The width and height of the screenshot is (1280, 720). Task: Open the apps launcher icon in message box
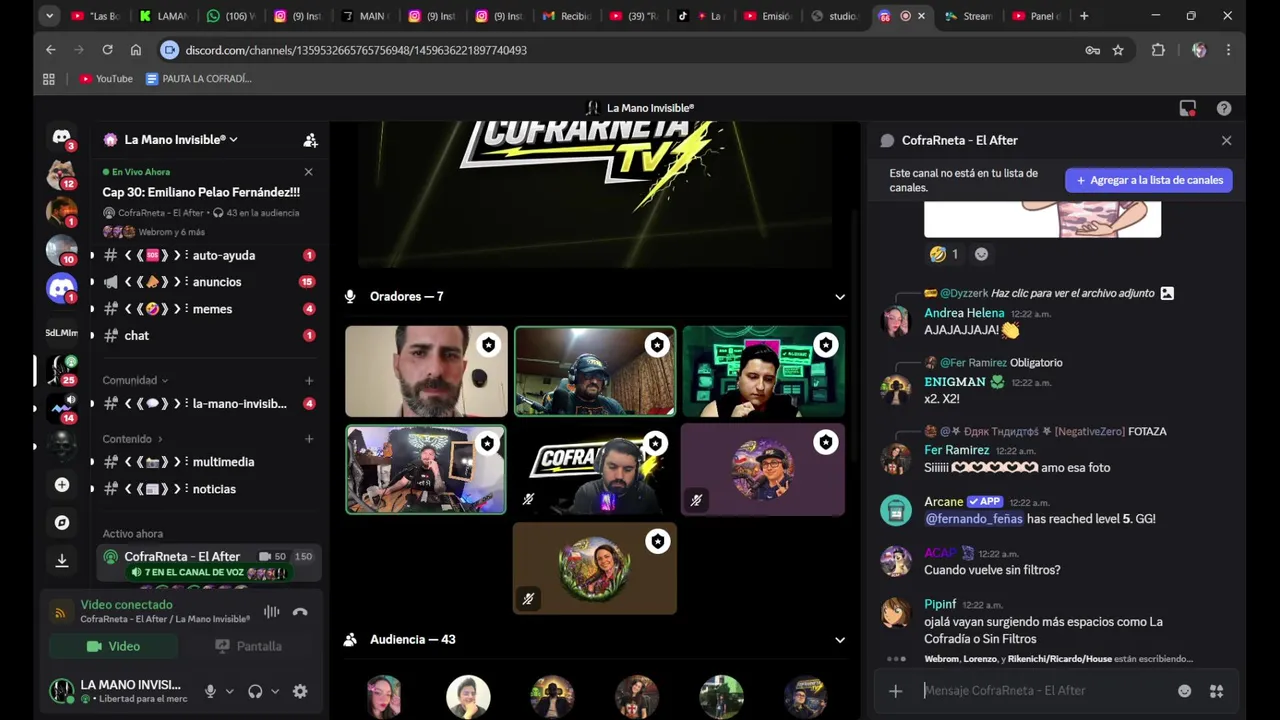tap(1216, 691)
